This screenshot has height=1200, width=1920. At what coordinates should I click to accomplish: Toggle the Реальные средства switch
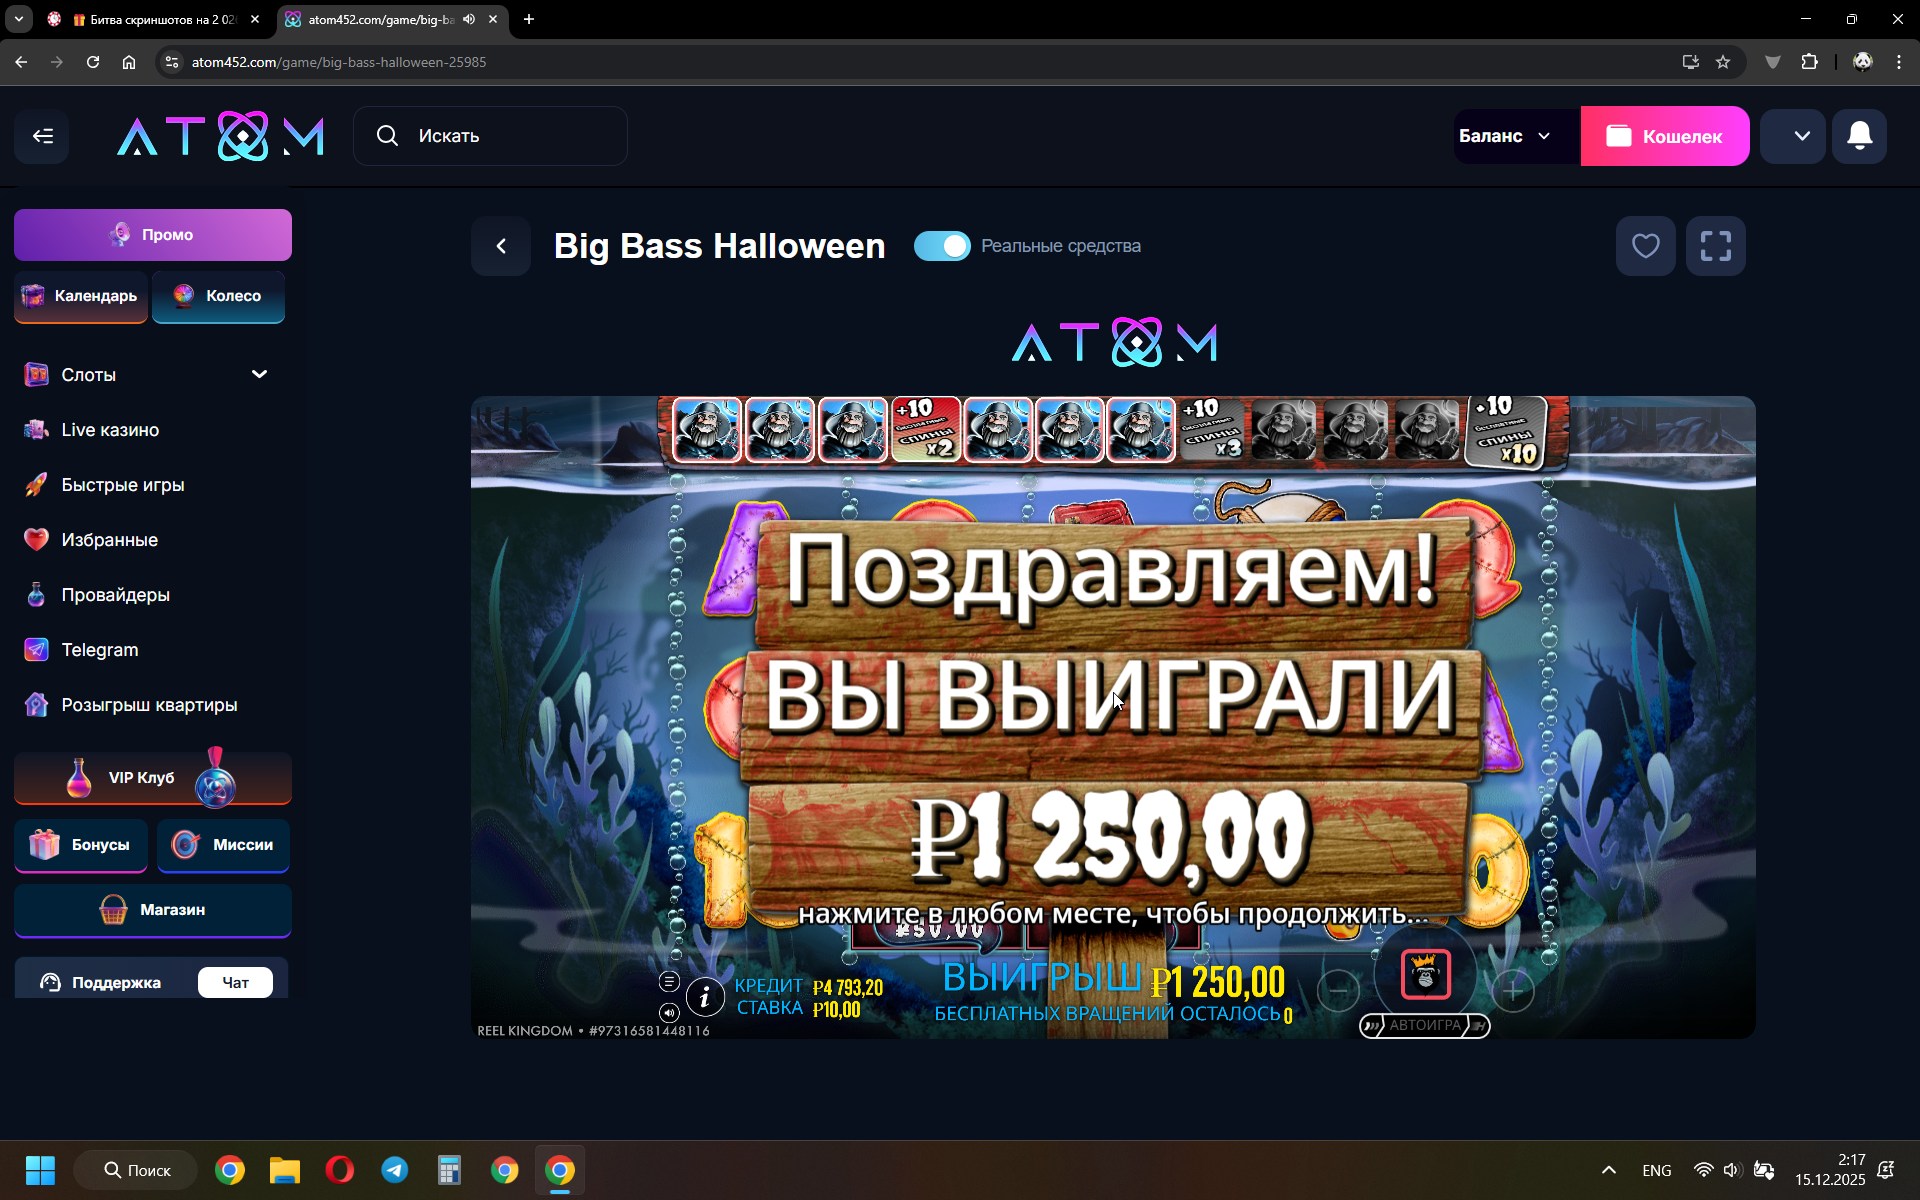tap(942, 246)
